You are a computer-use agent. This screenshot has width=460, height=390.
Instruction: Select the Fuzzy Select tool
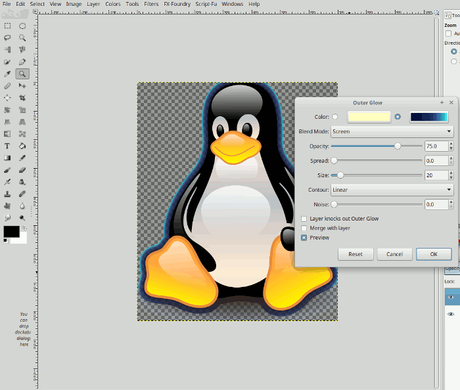tap(22, 38)
